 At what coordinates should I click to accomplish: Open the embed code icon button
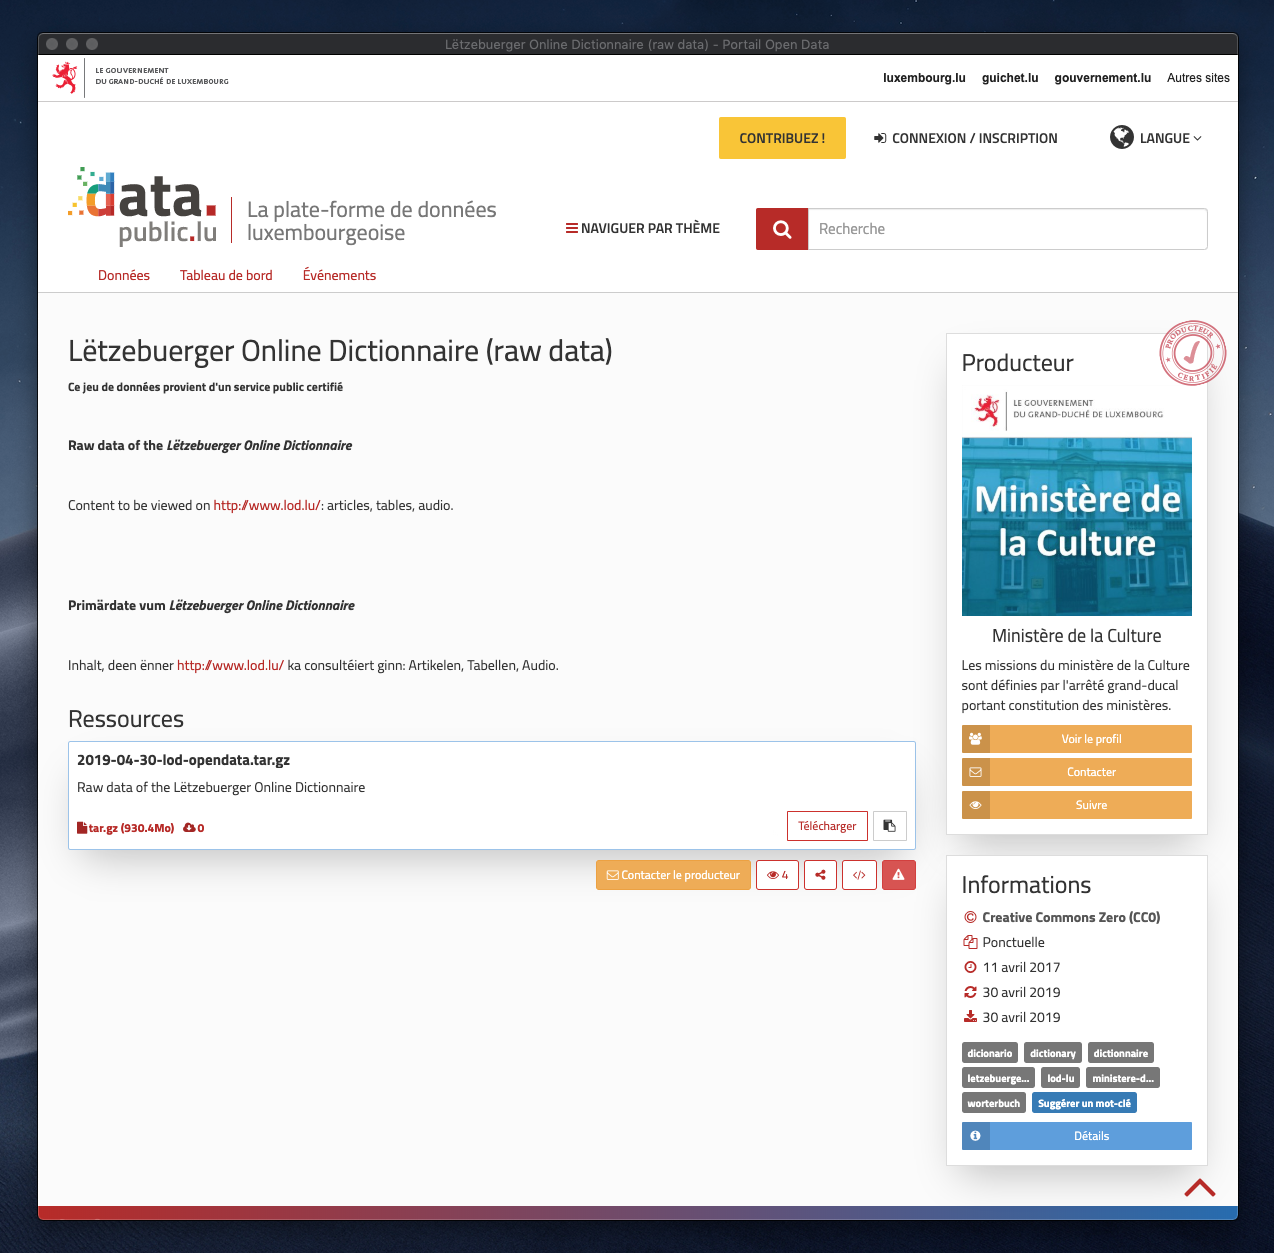coord(859,875)
